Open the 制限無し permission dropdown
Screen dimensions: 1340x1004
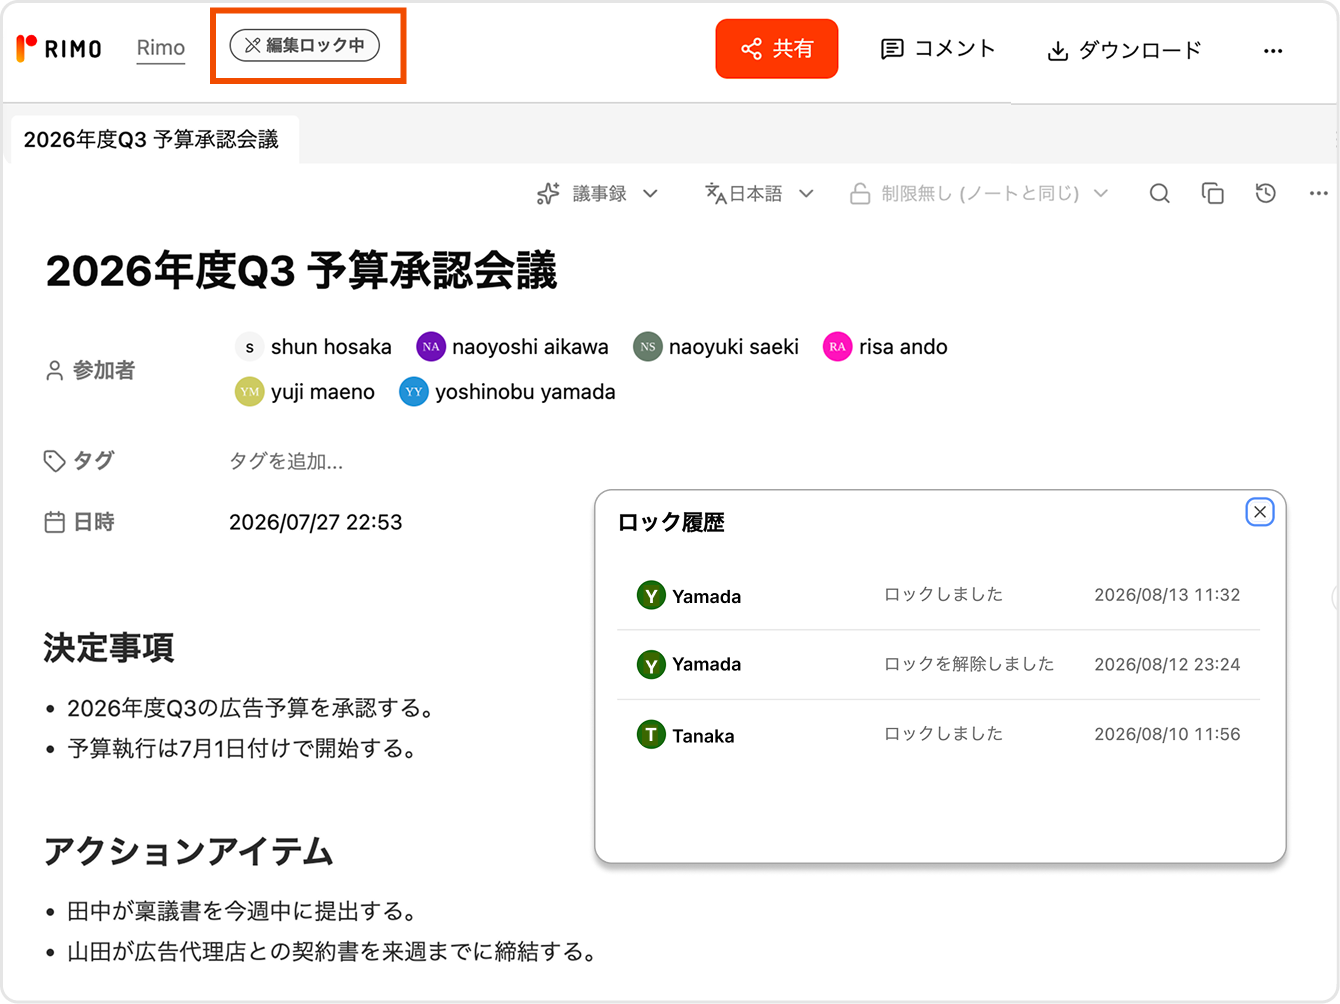click(x=979, y=194)
